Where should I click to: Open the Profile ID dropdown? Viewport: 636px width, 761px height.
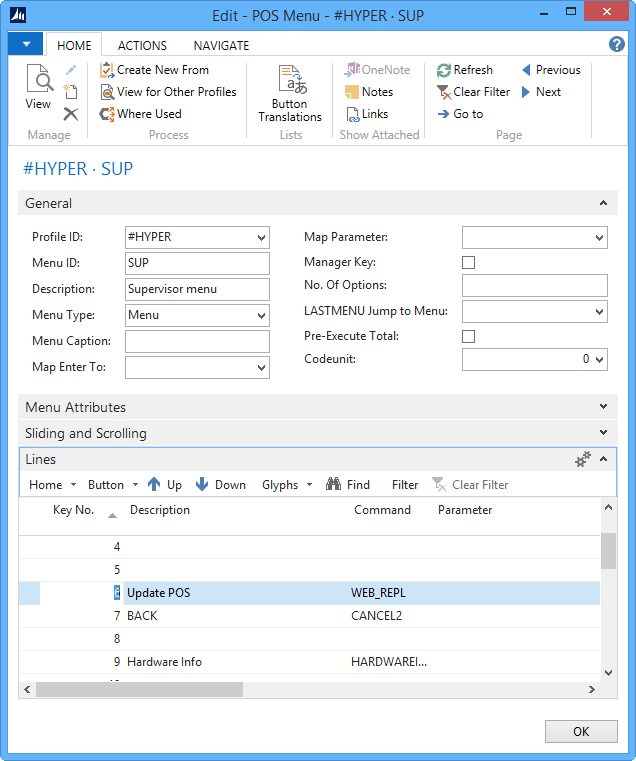pyautogui.click(x=261, y=238)
